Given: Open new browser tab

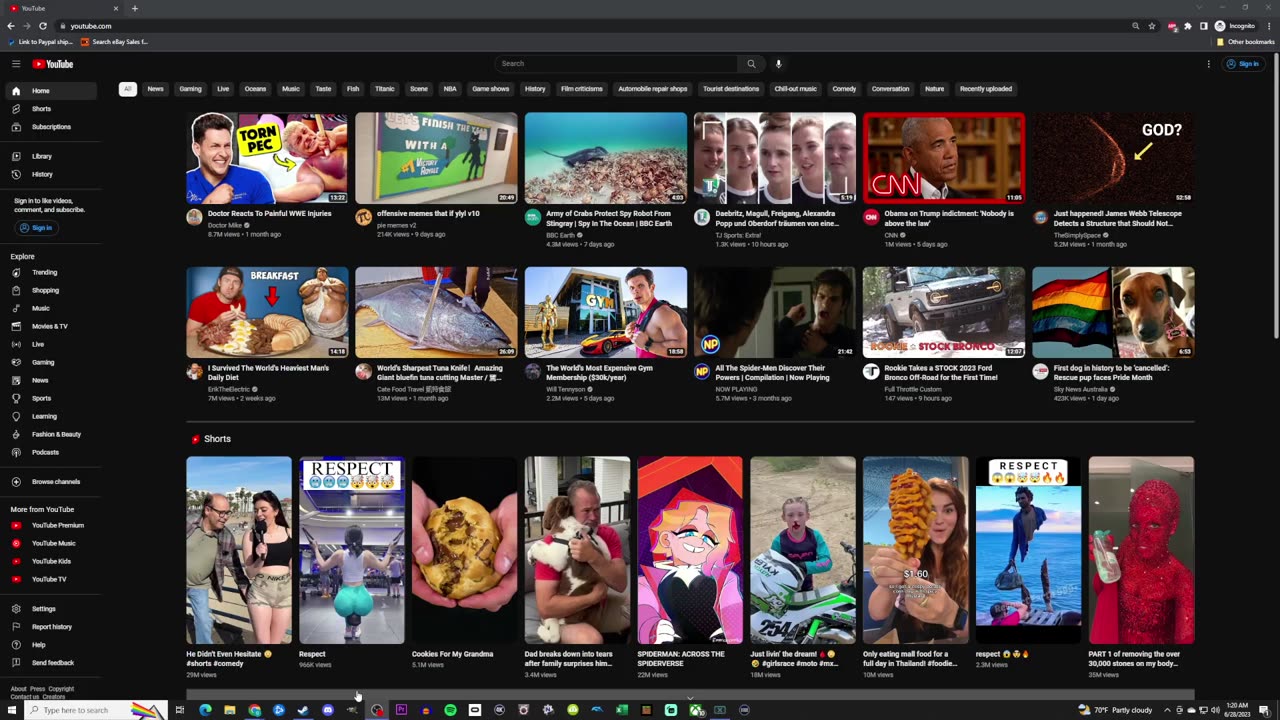Looking at the screenshot, I should 134,8.
